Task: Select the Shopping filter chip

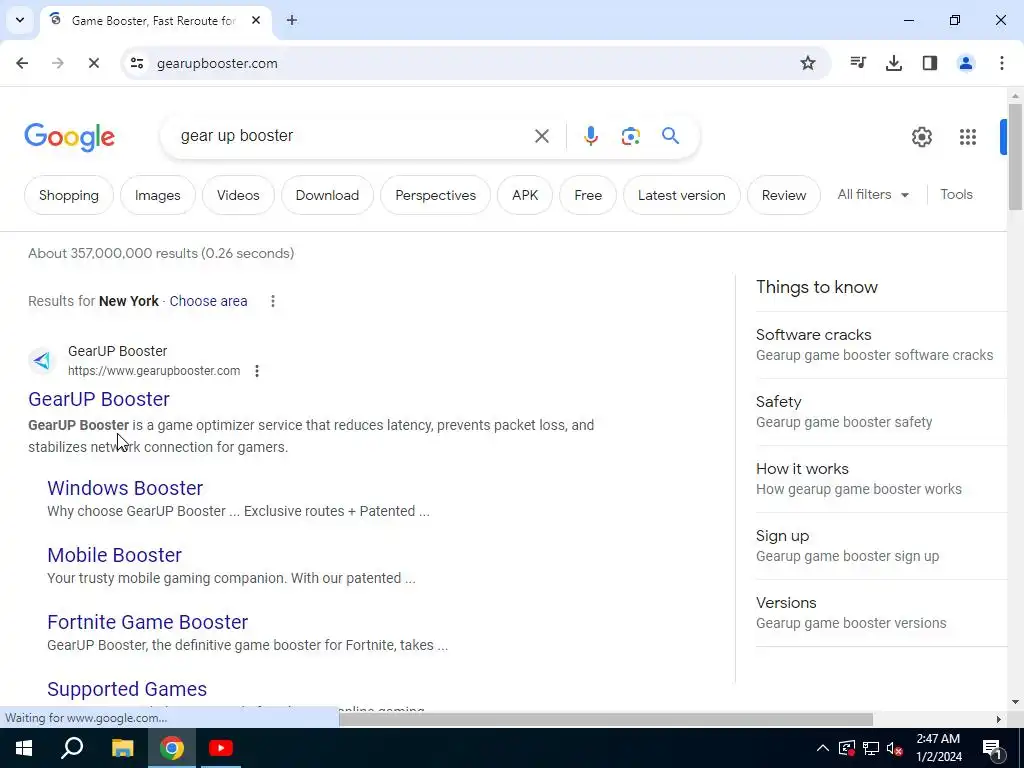Action: pos(69,195)
